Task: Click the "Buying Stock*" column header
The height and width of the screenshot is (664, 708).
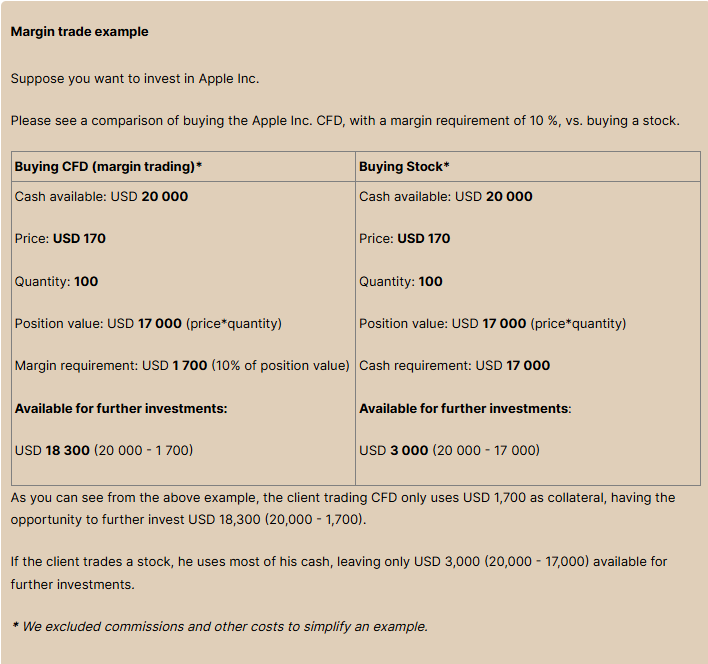Action: coord(404,166)
